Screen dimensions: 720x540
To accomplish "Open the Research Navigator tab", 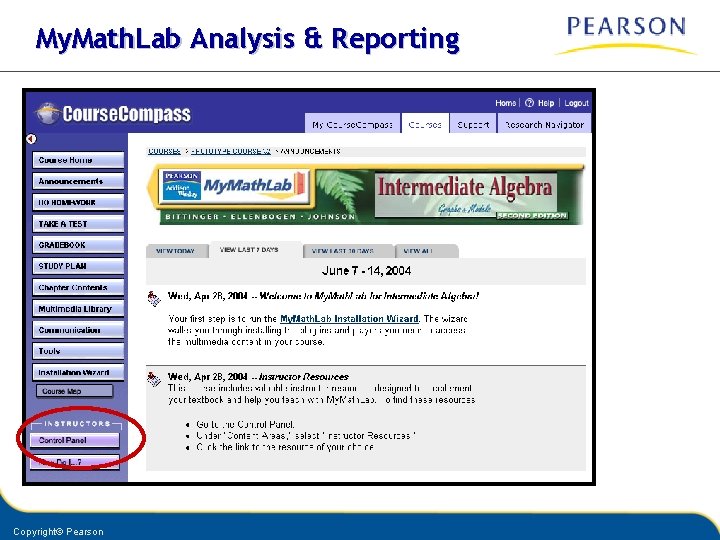I will click(x=544, y=124).
